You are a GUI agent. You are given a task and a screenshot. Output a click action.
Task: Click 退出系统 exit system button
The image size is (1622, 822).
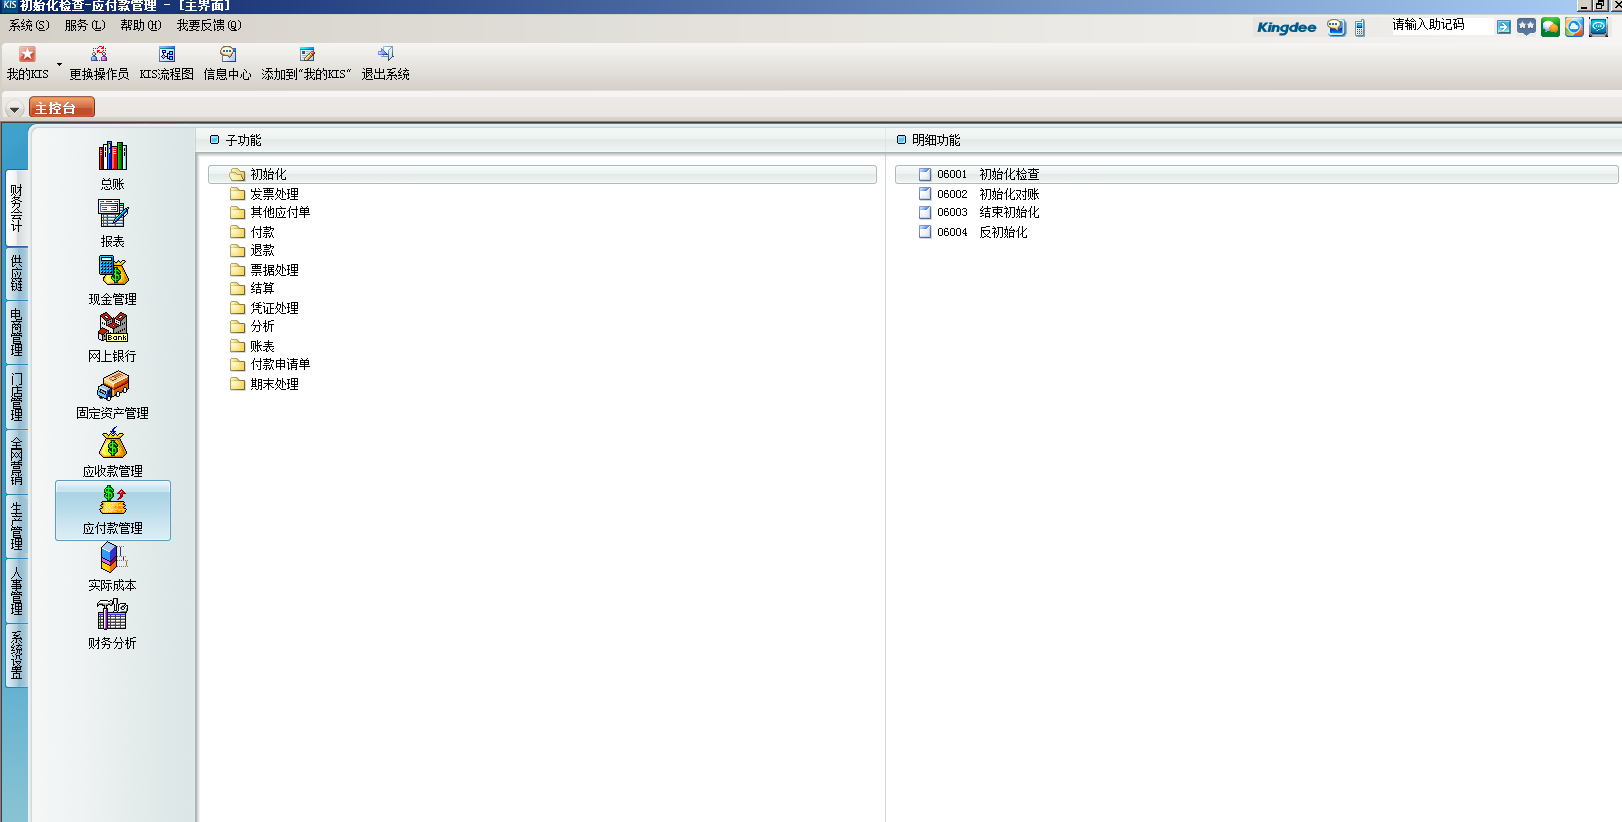pyautogui.click(x=386, y=63)
